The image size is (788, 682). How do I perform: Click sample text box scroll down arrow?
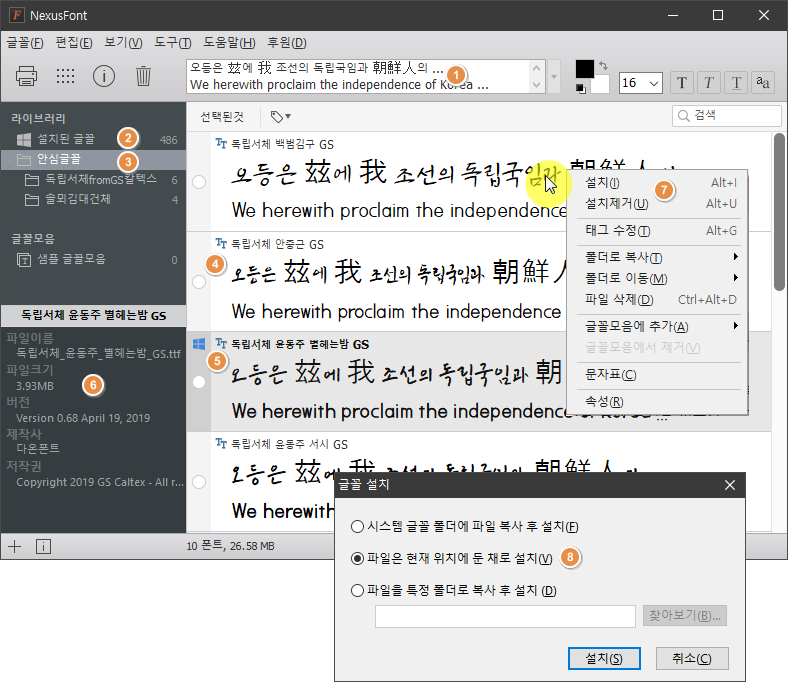pyautogui.click(x=536, y=85)
